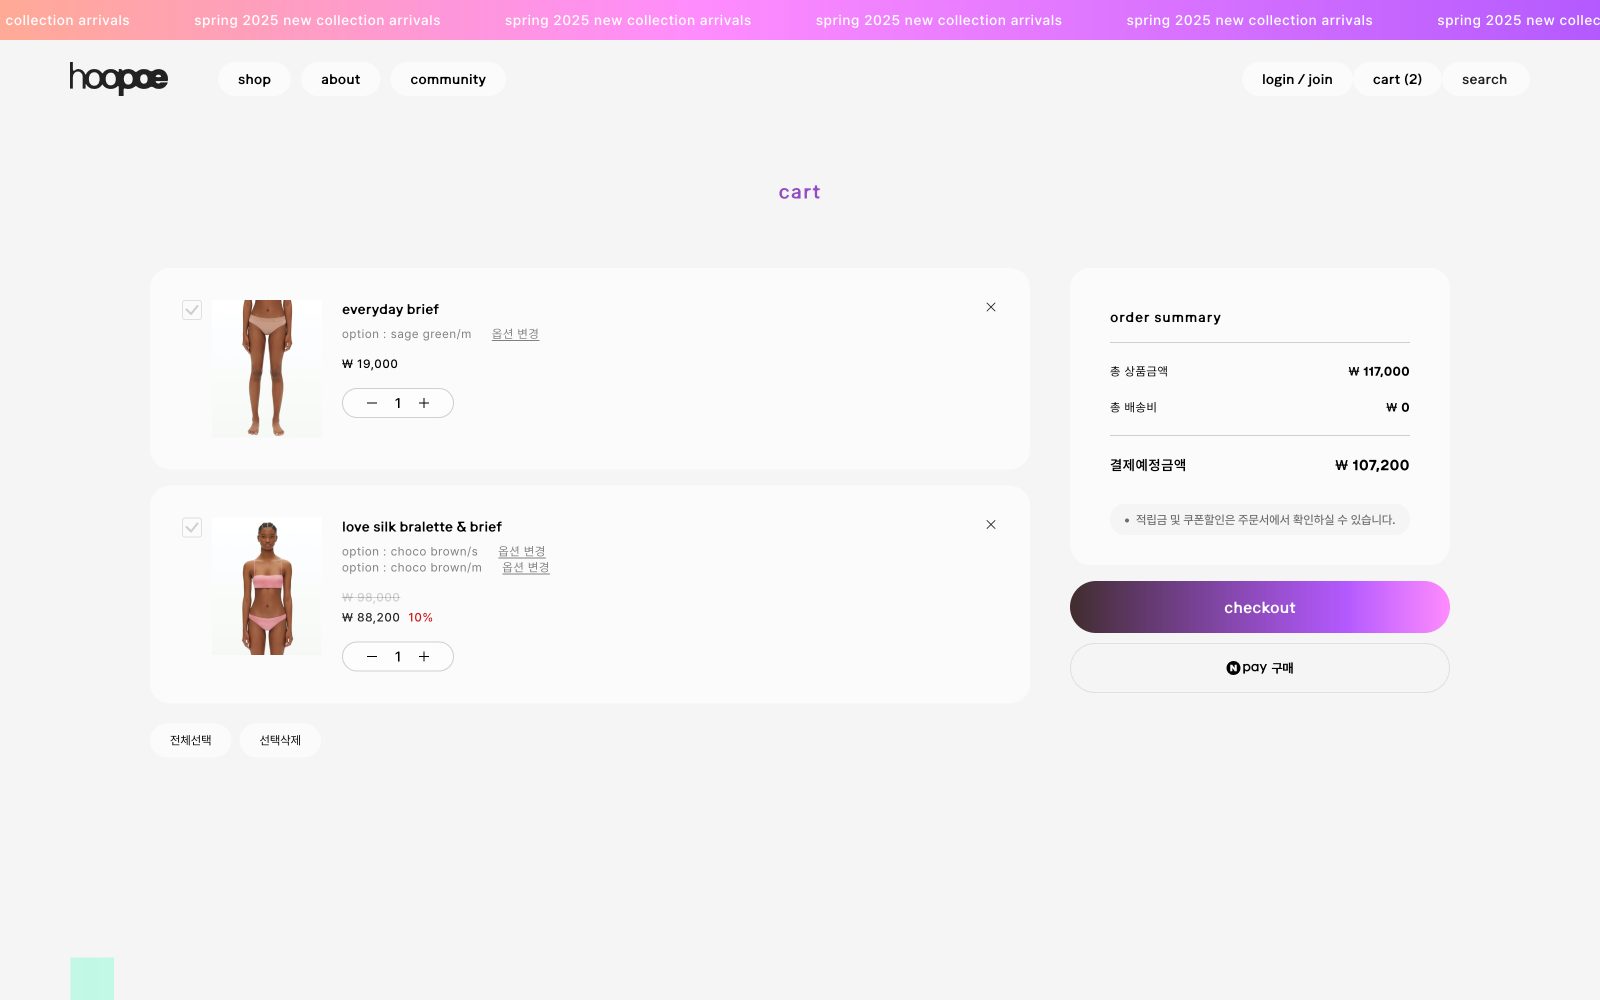The width and height of the screenshot is (1600, 1000).
Task: Change sage green/m option for everyday brief
Action: tap(515, 334)
